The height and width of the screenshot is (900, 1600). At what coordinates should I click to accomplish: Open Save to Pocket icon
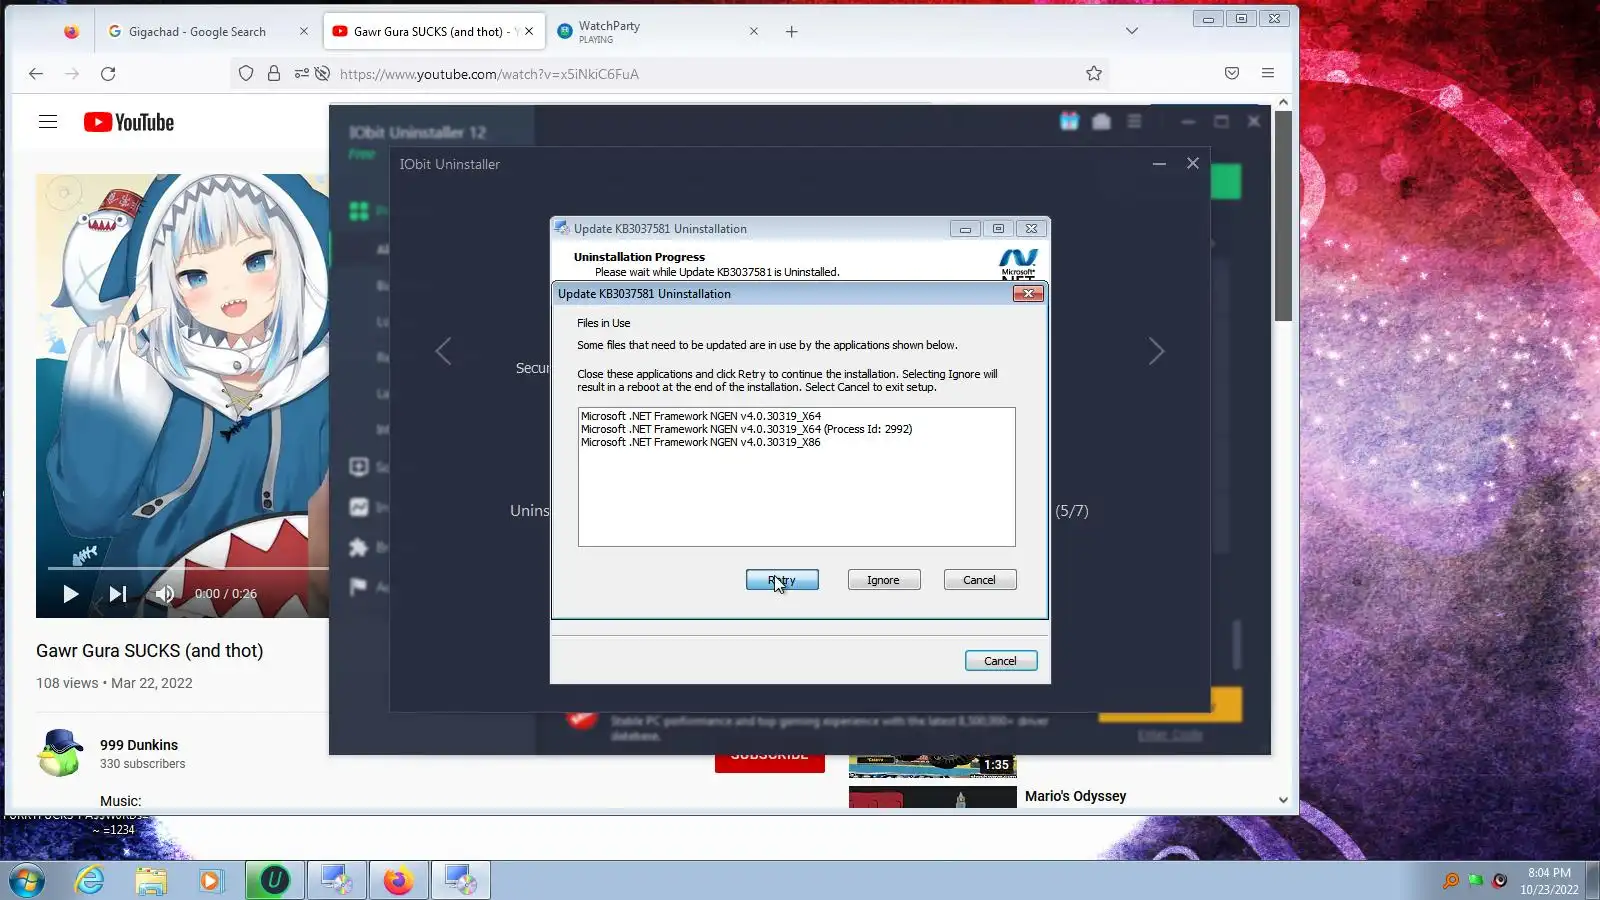point(1232,73)
